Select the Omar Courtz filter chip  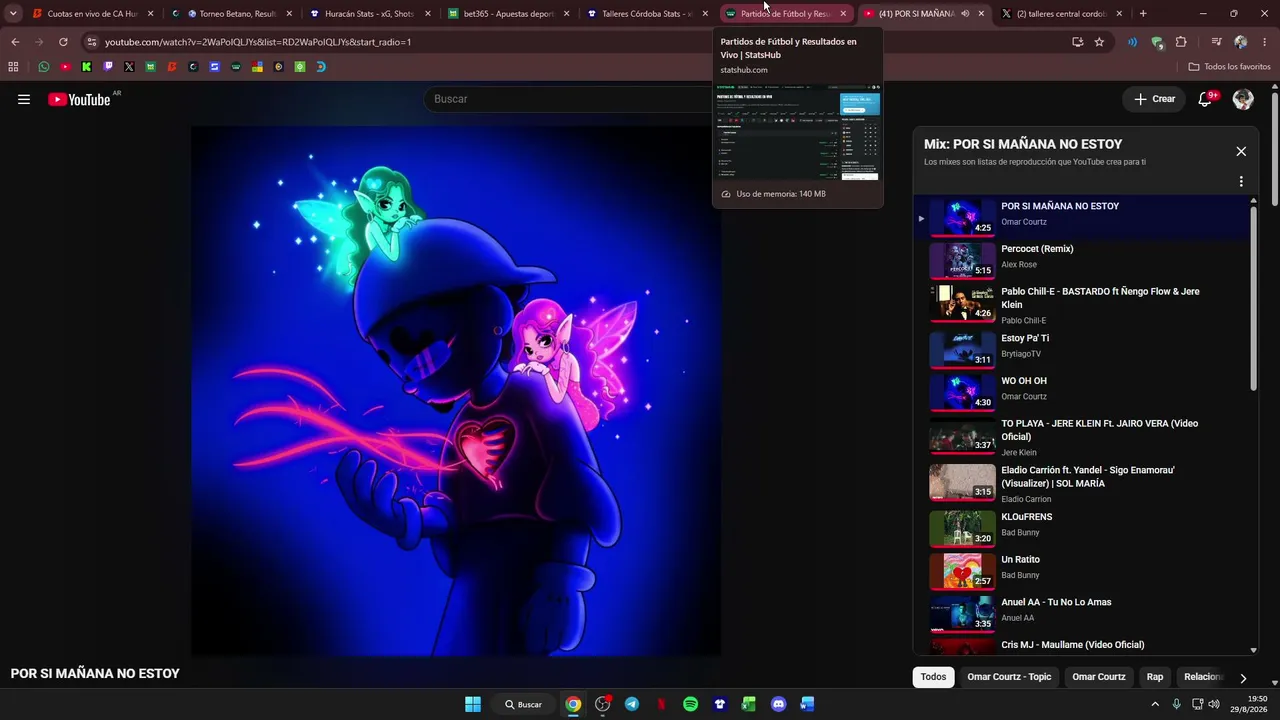pos(1099,677)
